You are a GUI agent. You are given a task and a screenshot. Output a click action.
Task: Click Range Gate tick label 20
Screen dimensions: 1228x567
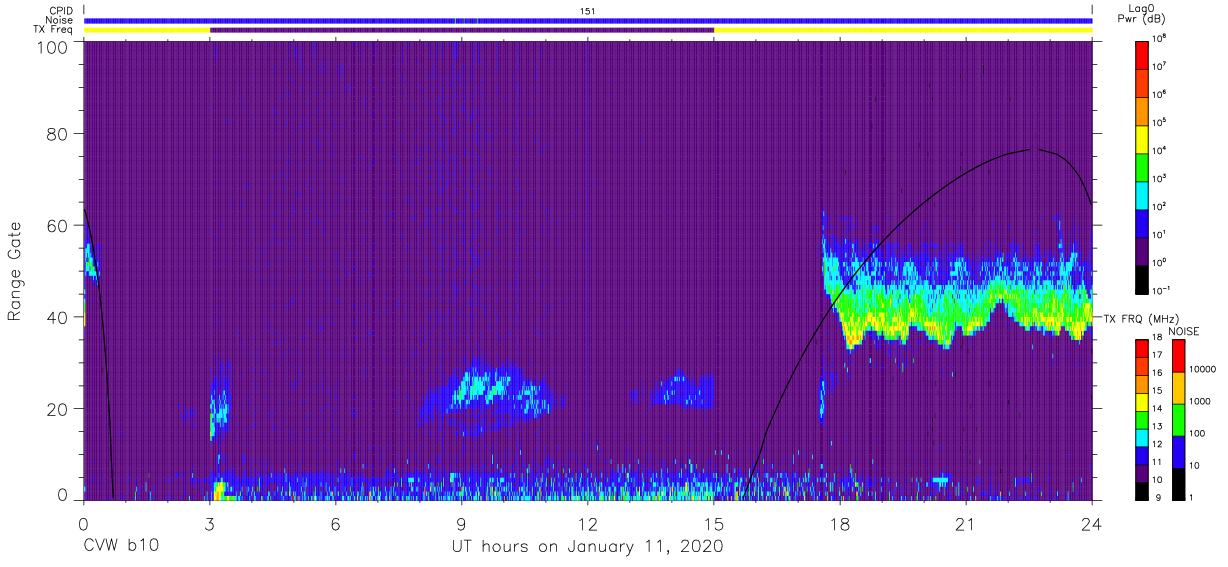pos(56,409)
